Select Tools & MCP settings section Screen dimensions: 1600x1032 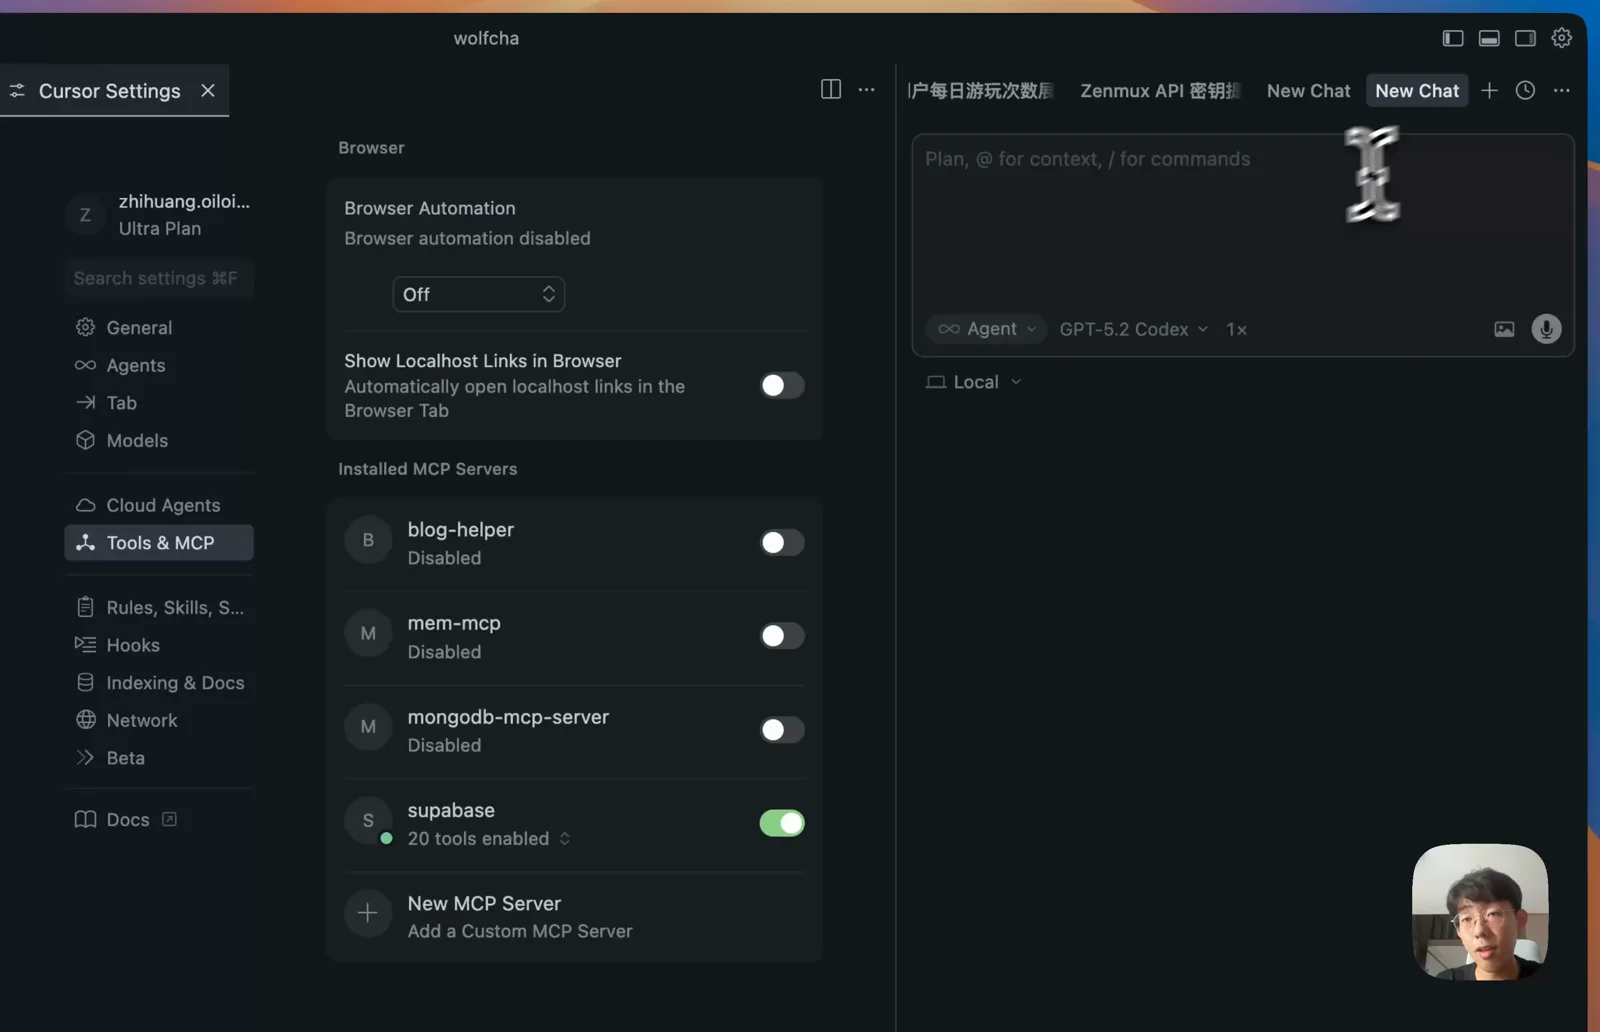click(x=159, y=542)
